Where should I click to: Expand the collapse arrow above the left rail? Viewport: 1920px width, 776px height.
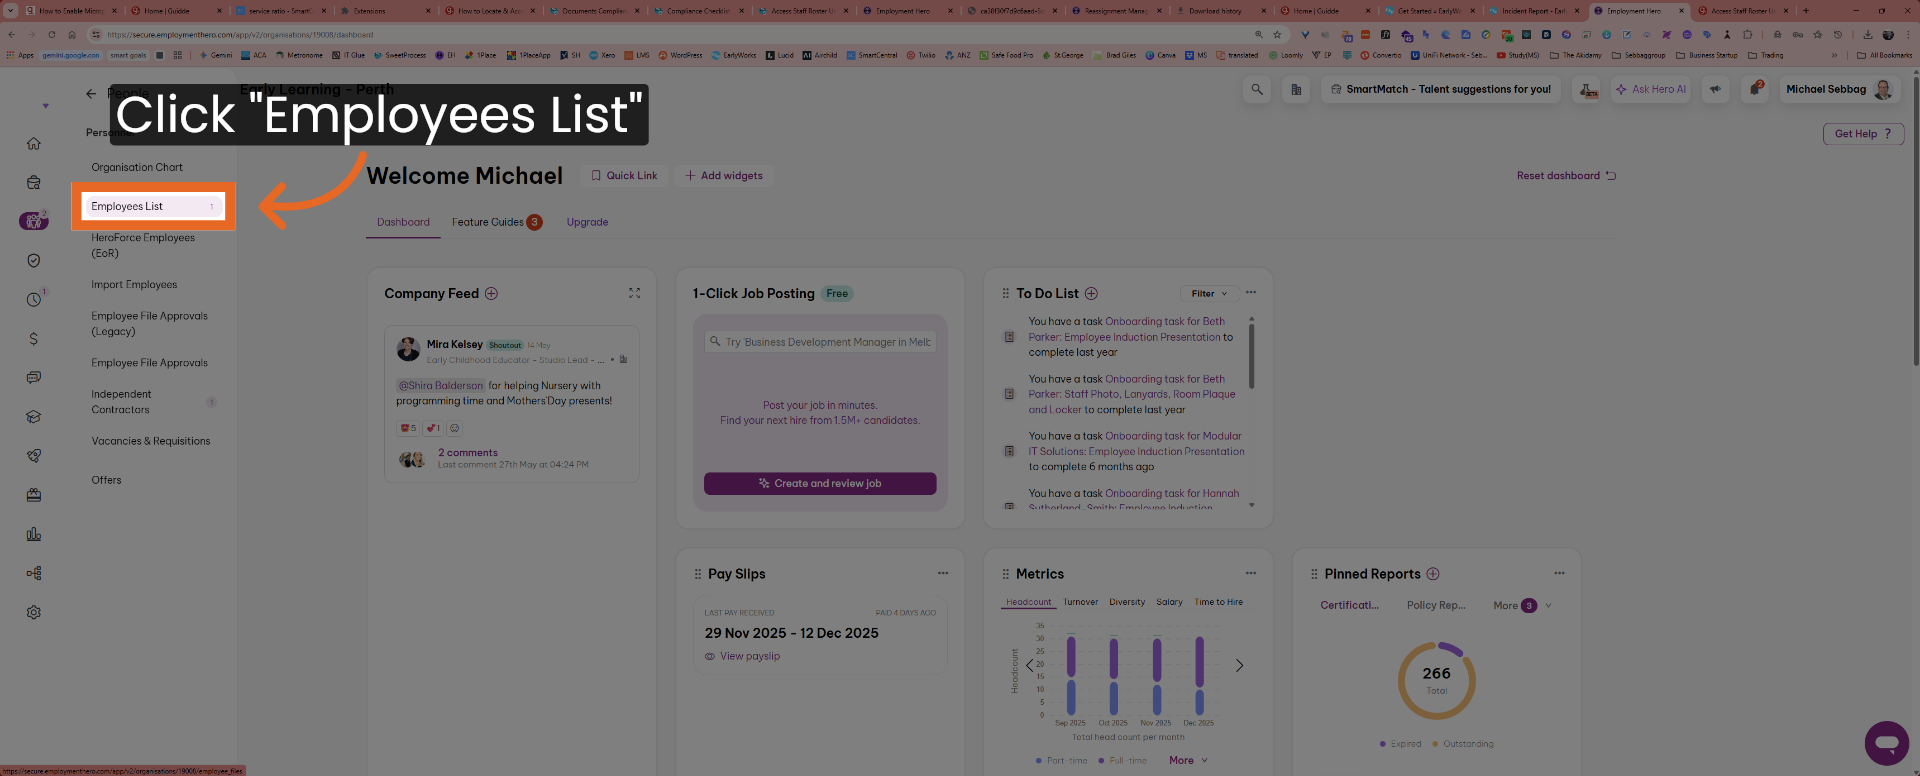45,105
